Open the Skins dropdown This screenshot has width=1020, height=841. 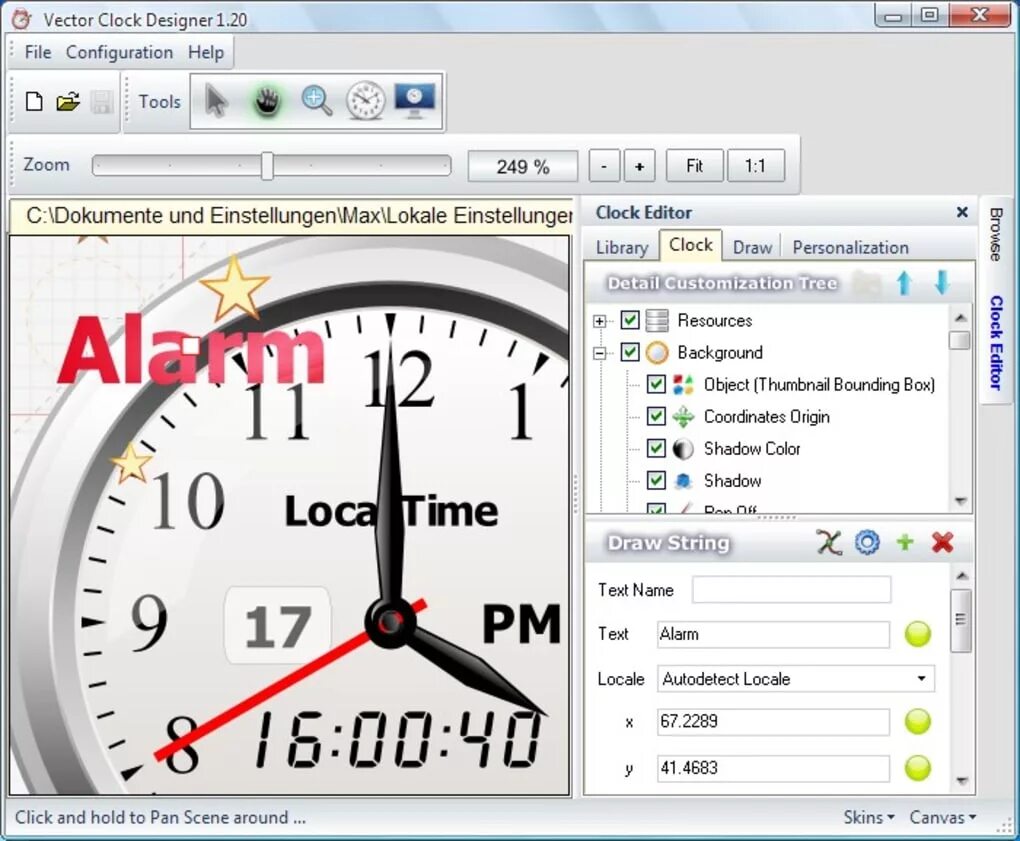pos(868,817)
